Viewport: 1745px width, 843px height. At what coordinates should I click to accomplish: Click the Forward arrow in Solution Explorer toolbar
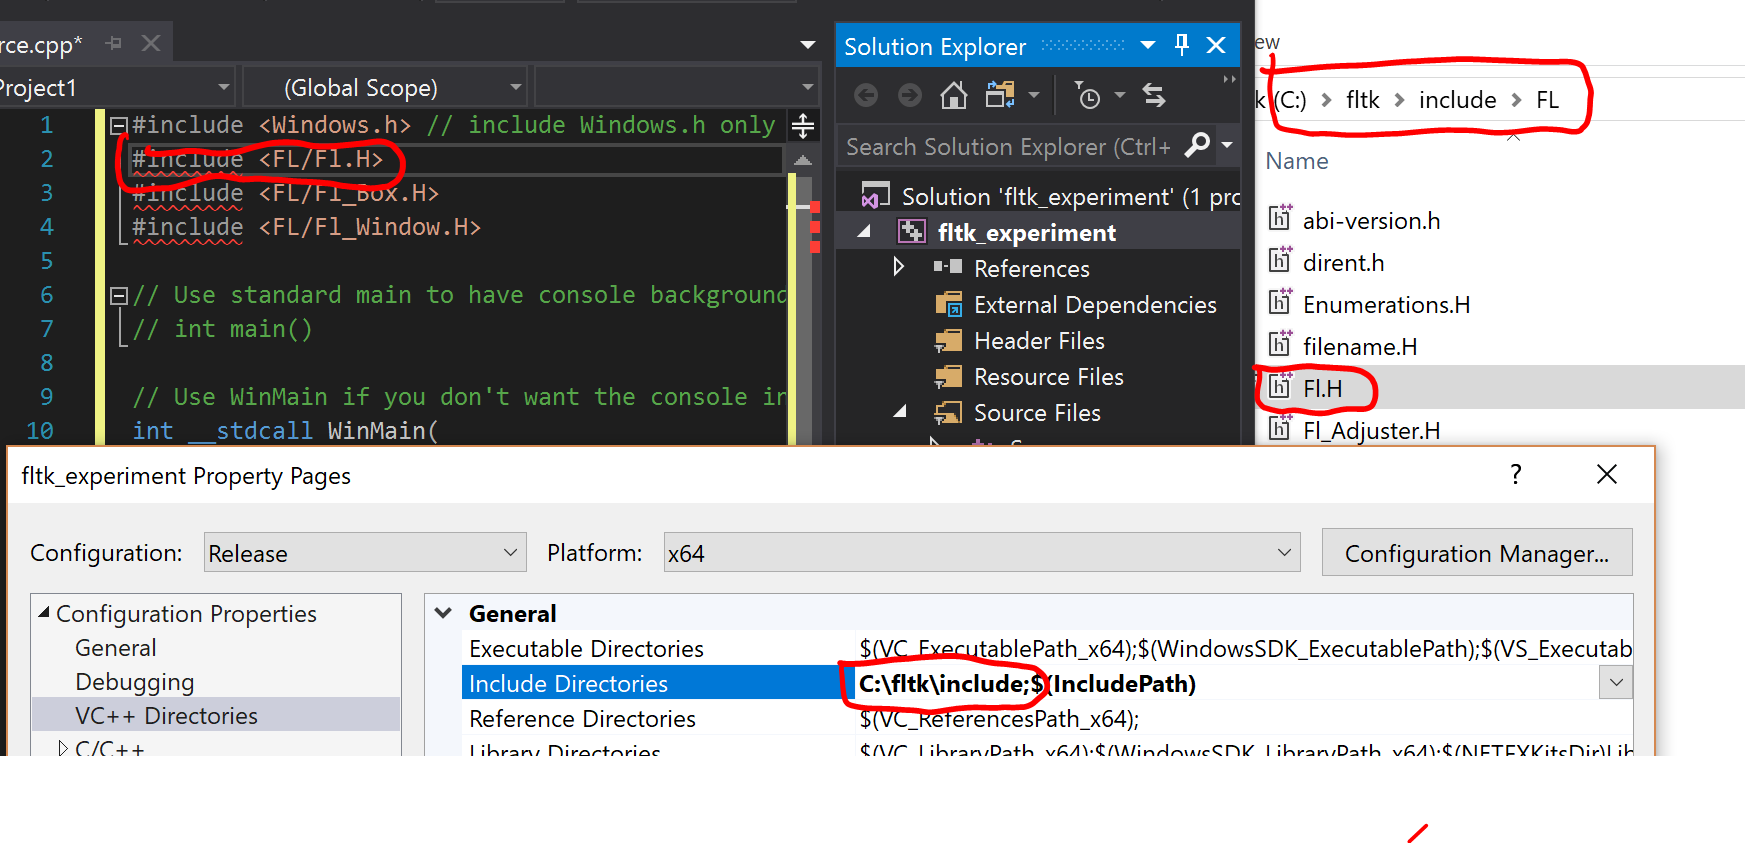[910, 95]
